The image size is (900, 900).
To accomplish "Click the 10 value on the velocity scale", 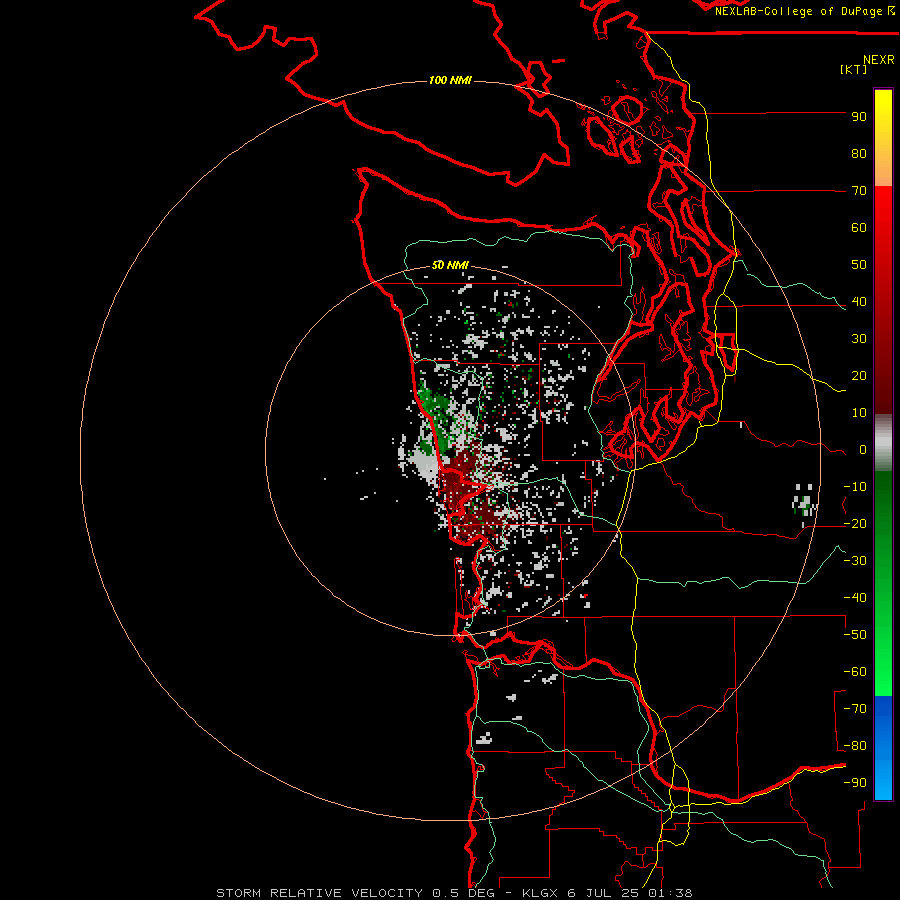I will pyautogui.click(x=859, y=413).
